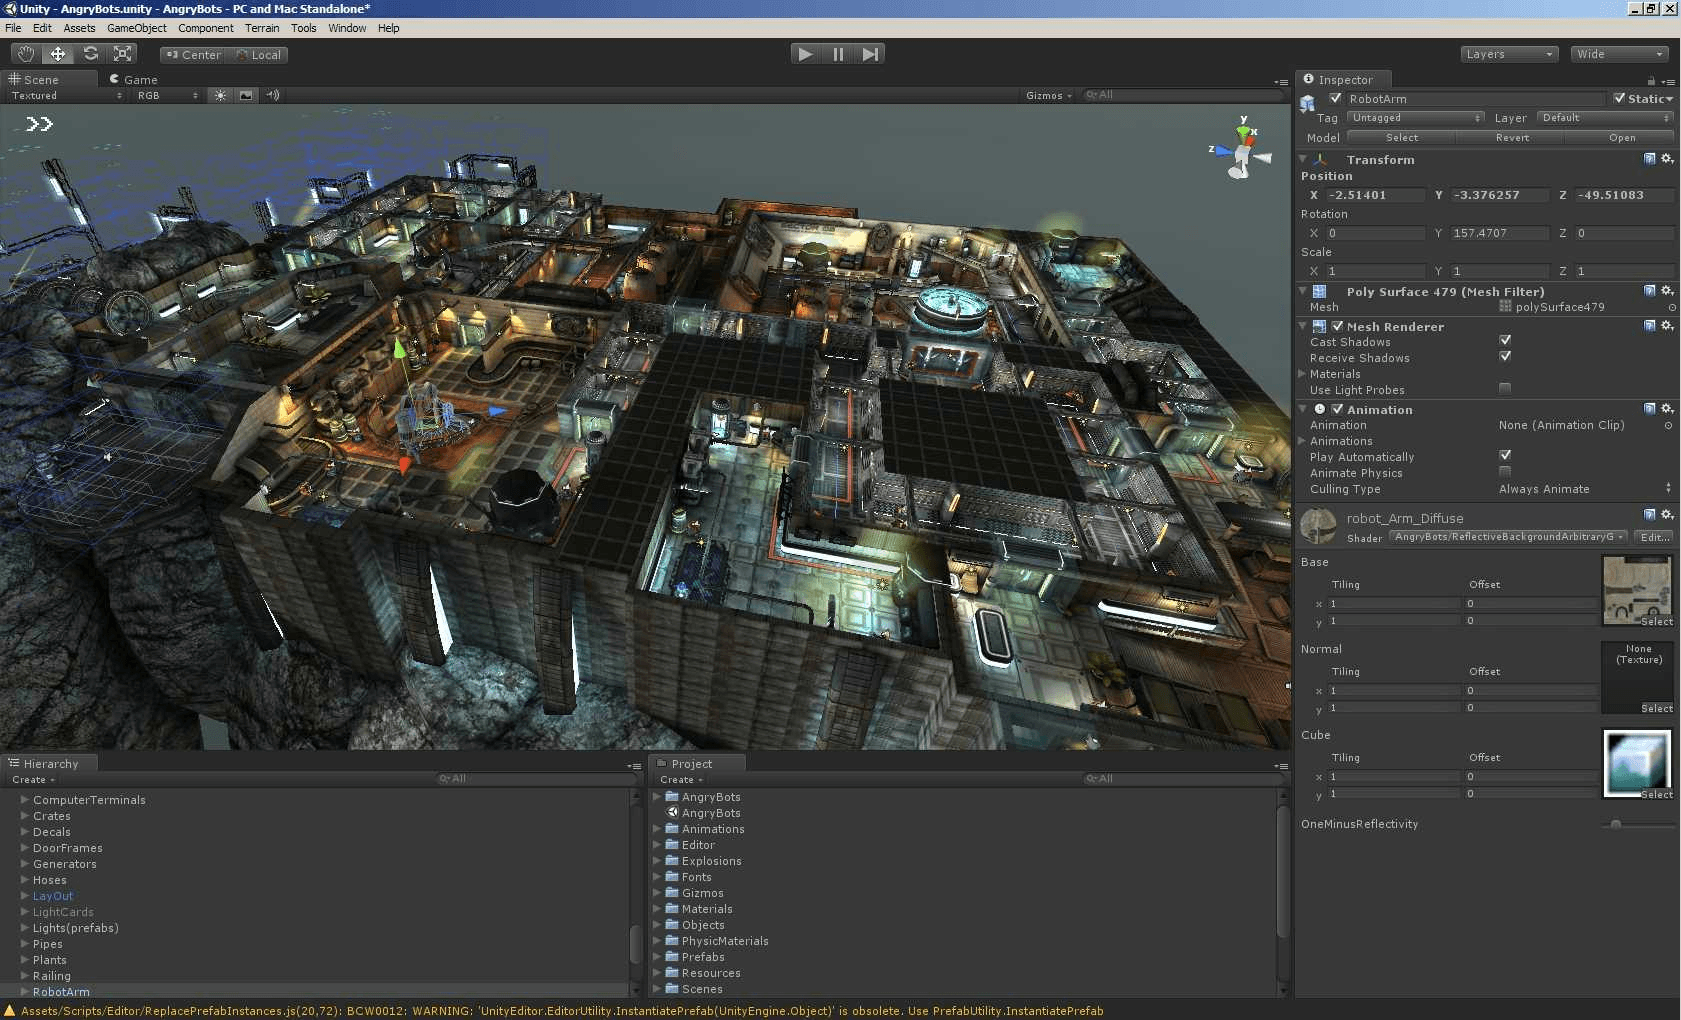1681x1020 pixels.
Task: Uncheck Play Automatically in the Animation component
Action: click(x=1505, y=455)
